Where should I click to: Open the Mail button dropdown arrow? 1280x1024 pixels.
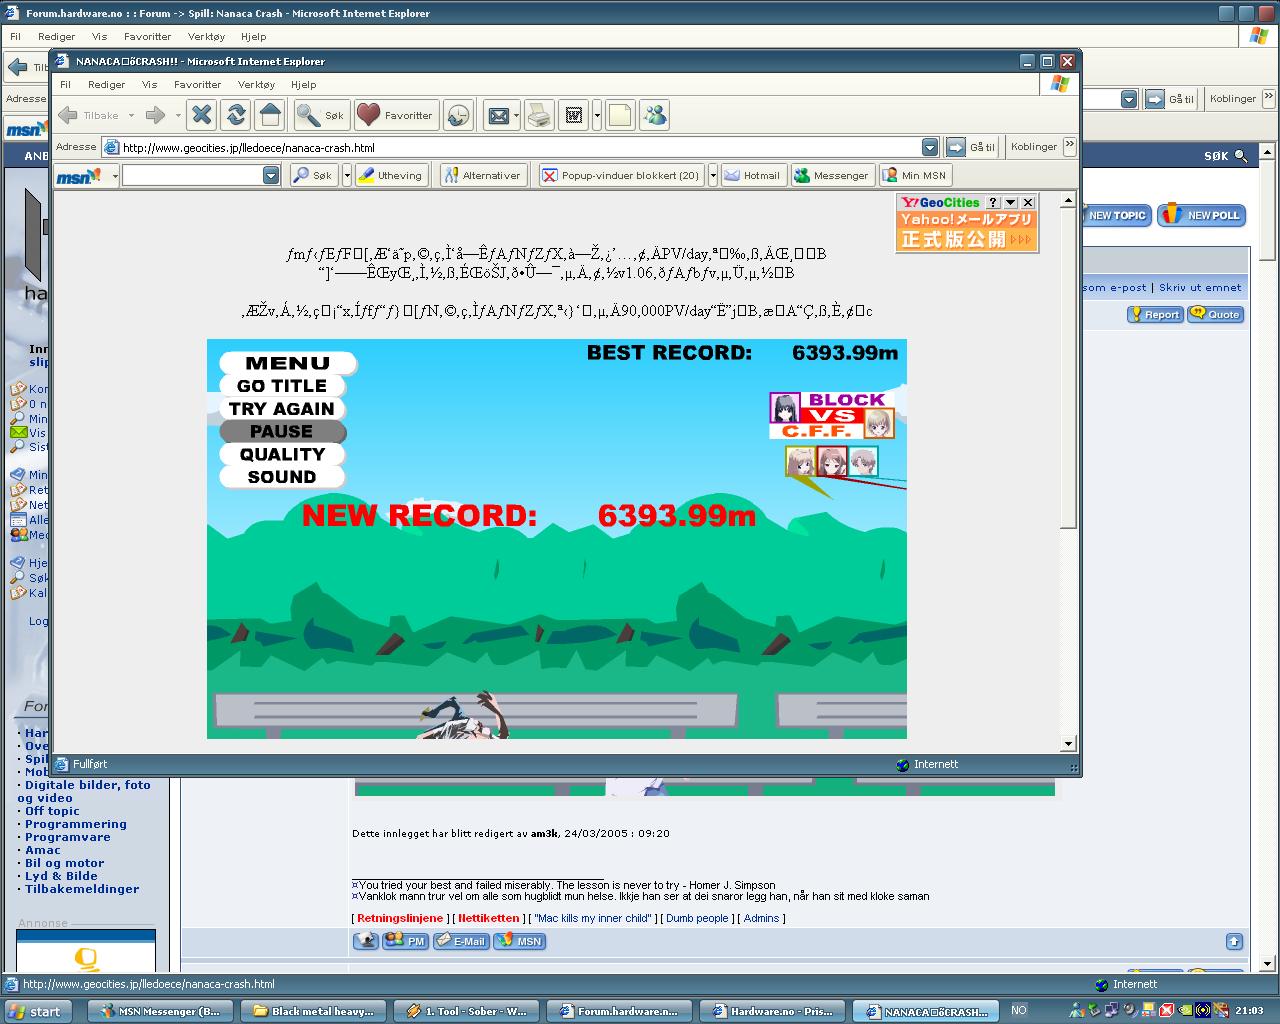[x=516, y=115]
